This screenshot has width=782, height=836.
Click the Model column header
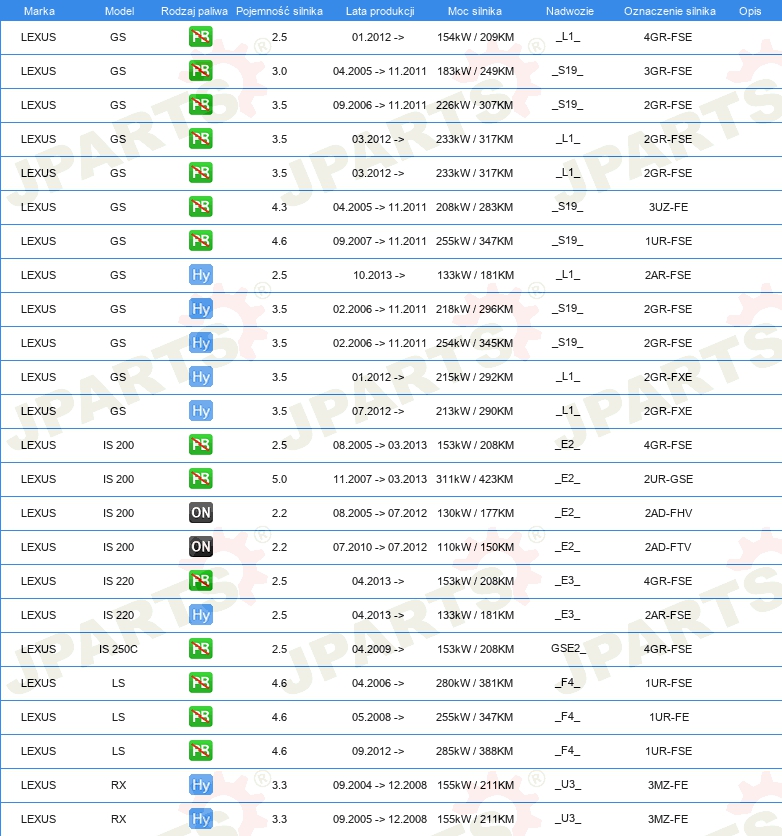119,11
